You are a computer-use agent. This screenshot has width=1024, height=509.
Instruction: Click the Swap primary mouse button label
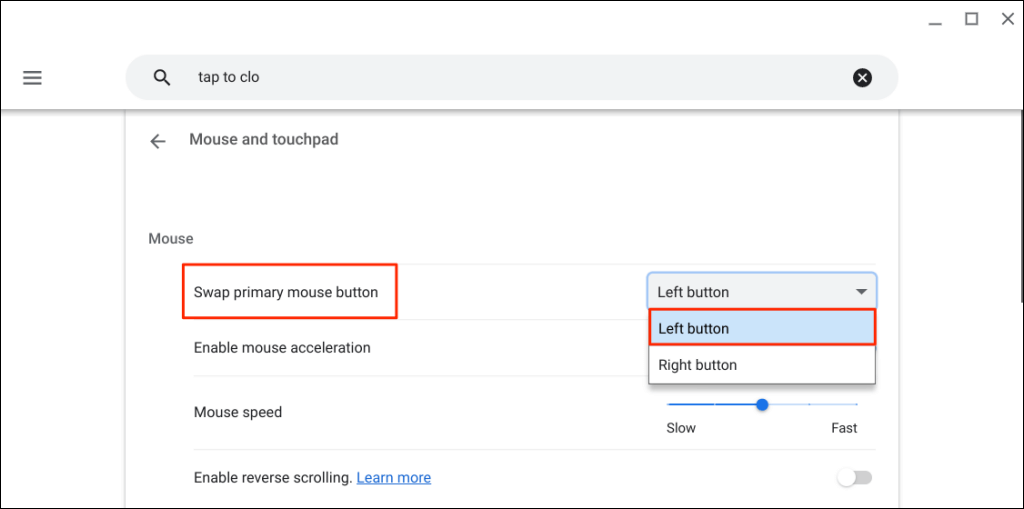click(286, 292)
